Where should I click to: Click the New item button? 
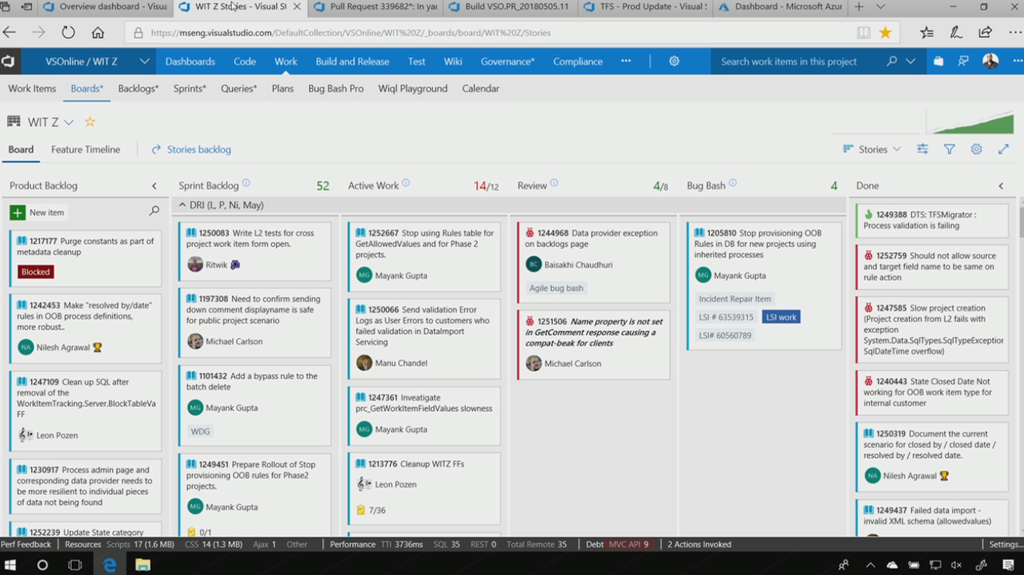(37, 212)
